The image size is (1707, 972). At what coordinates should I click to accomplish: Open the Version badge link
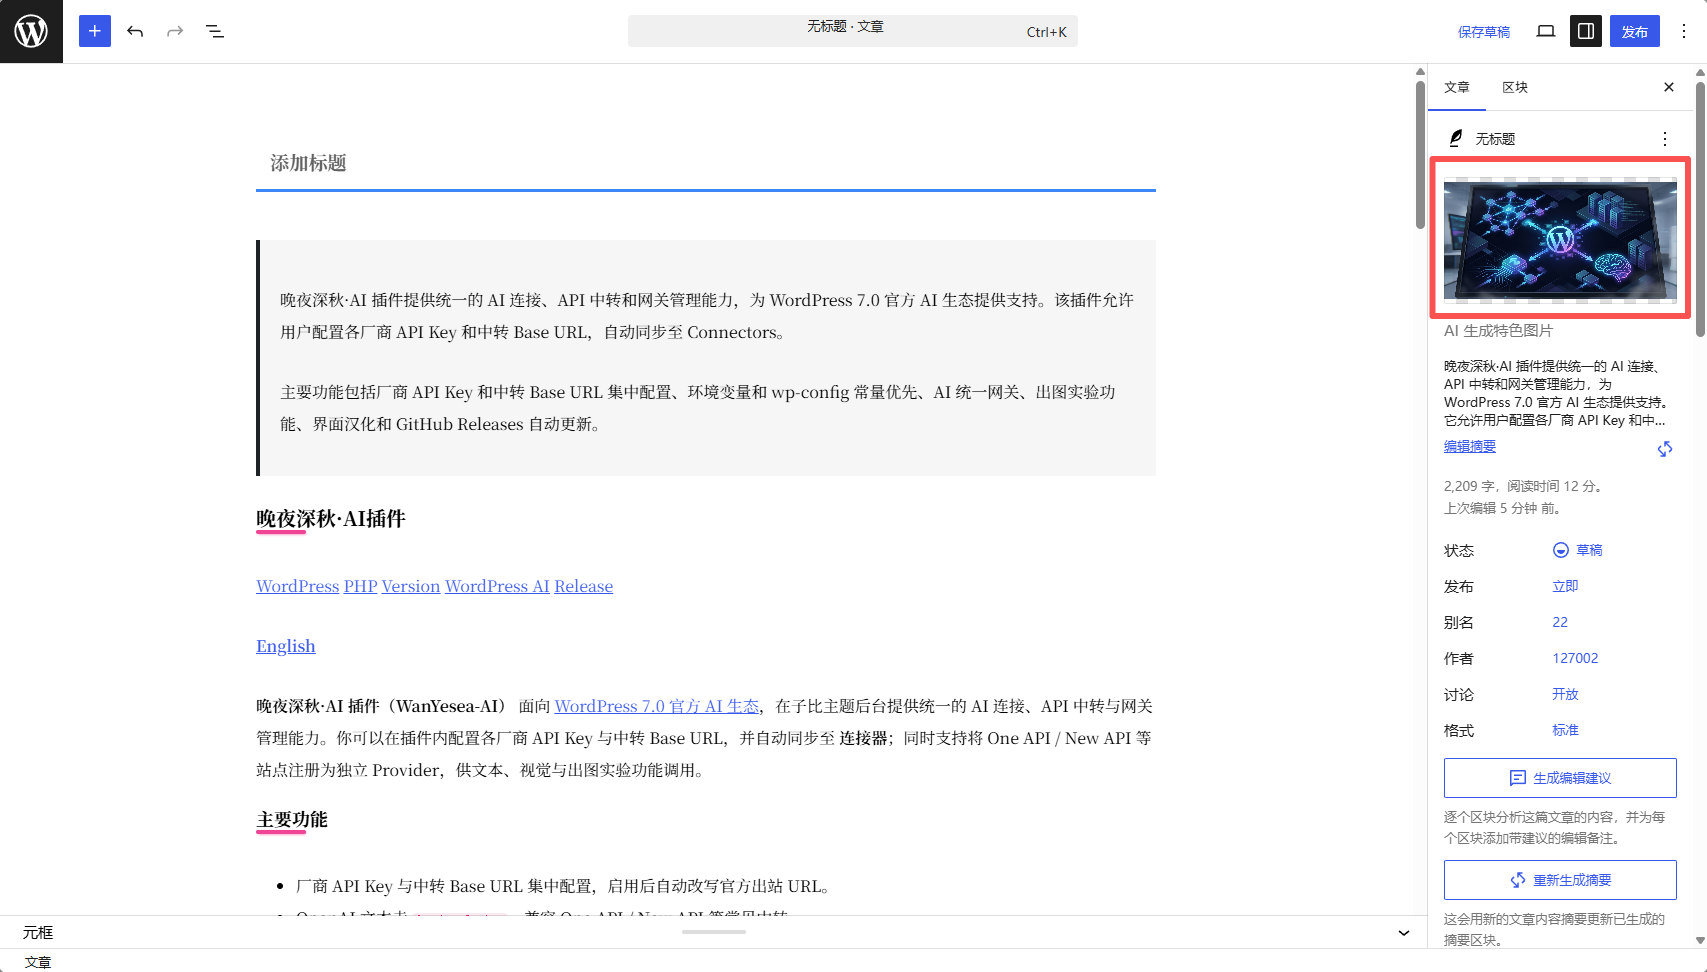[411, 586]
